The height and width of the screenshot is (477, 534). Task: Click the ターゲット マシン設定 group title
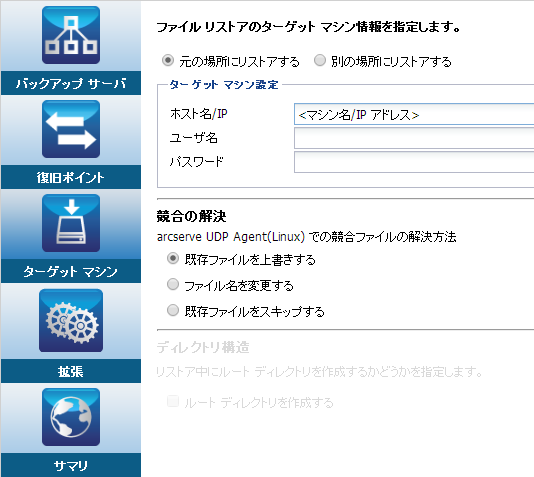[224, 84]
